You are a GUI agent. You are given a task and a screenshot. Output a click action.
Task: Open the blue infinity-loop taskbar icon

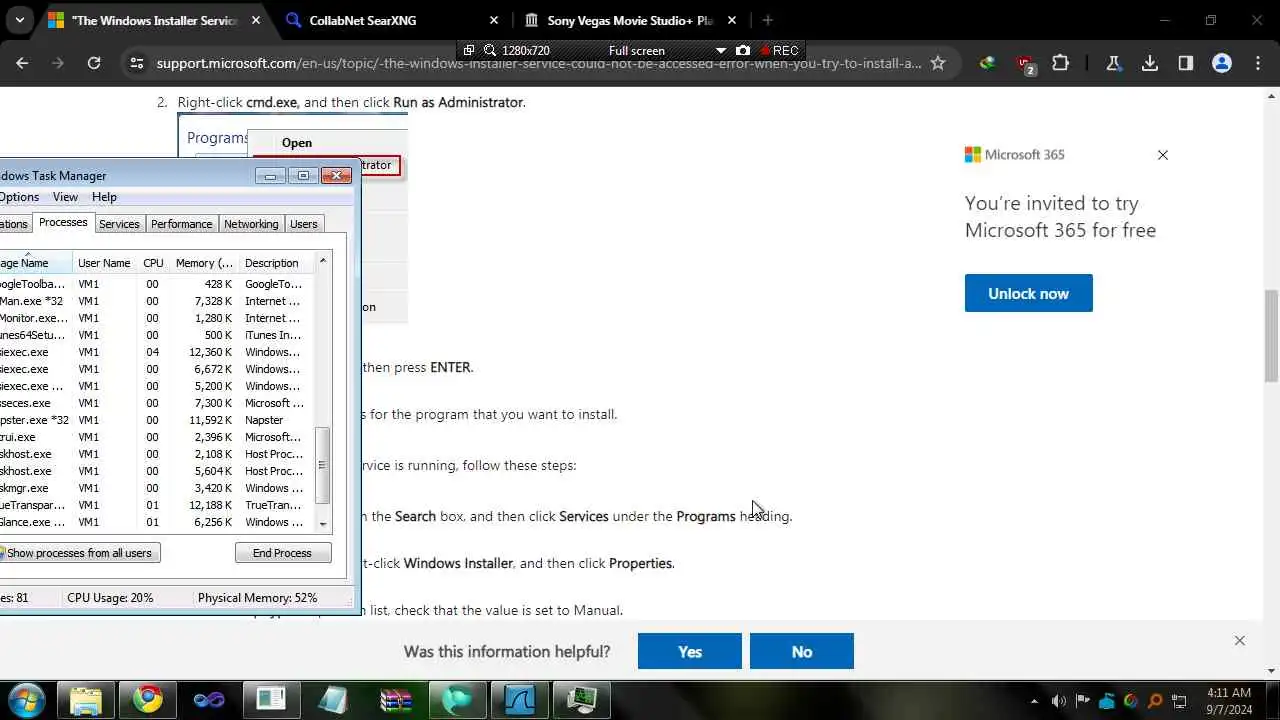point(210,699)
